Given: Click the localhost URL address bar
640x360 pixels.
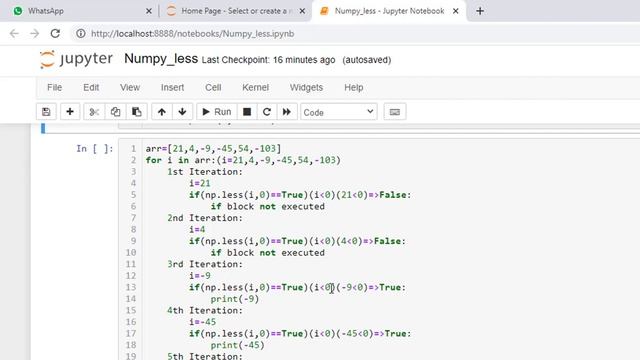Looking at the screenshot, I should 193,33.
